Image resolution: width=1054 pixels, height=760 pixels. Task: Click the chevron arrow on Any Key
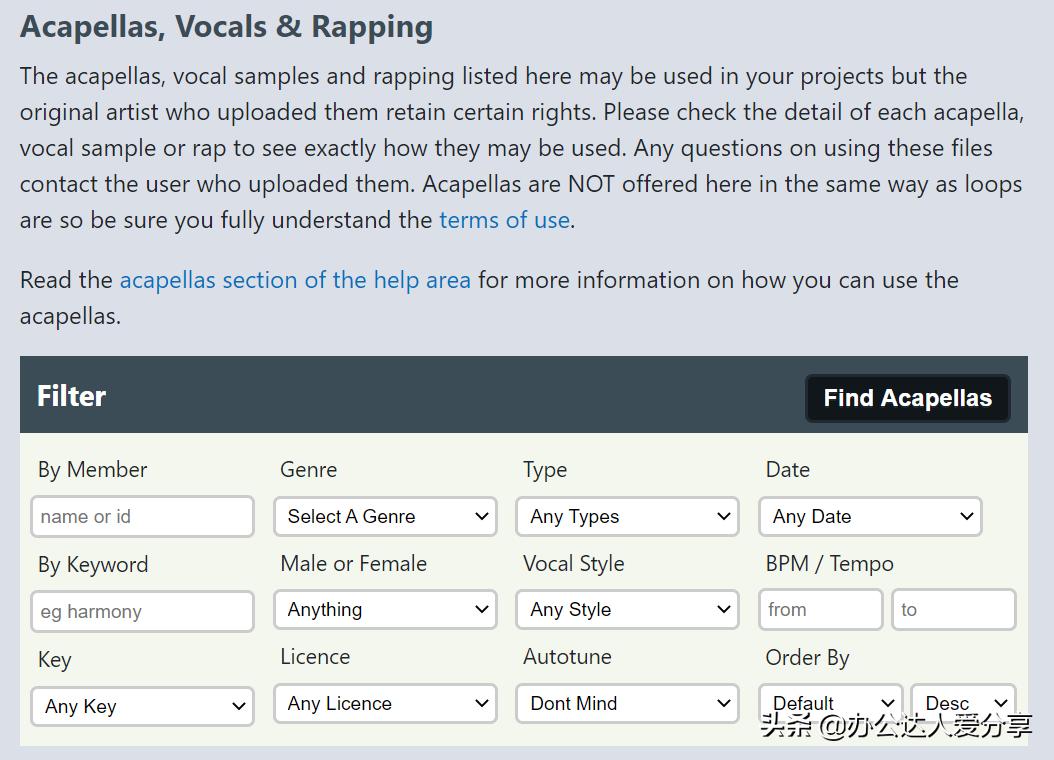[x=238, y=706]
